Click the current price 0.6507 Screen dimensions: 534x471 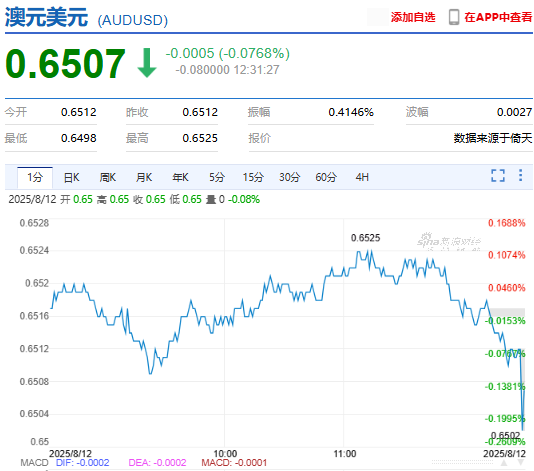[x=65, y=64]
